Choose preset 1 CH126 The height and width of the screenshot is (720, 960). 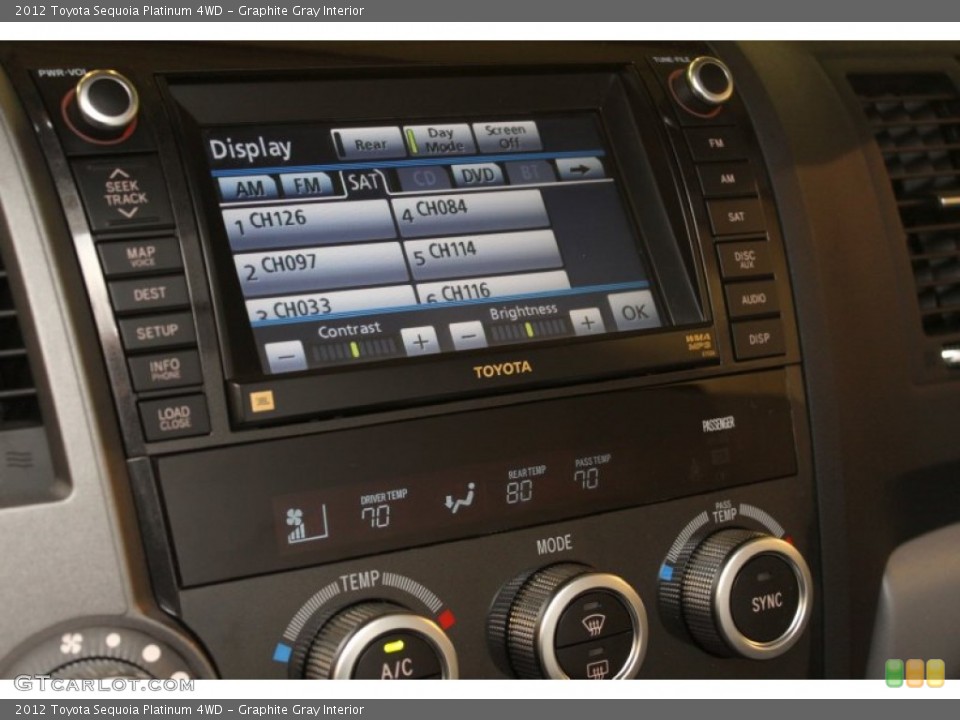(x=308, y=223)
